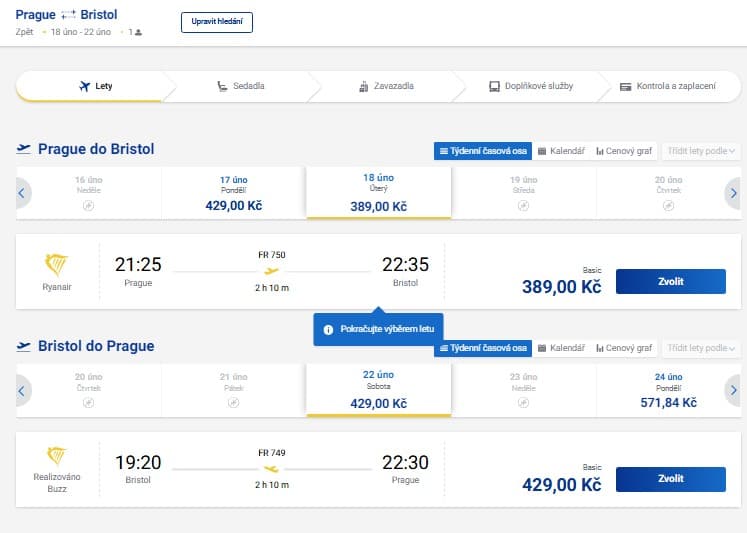Click the passenger icon in the search summary
The image size is (747, 533).
tap(138, 32)
